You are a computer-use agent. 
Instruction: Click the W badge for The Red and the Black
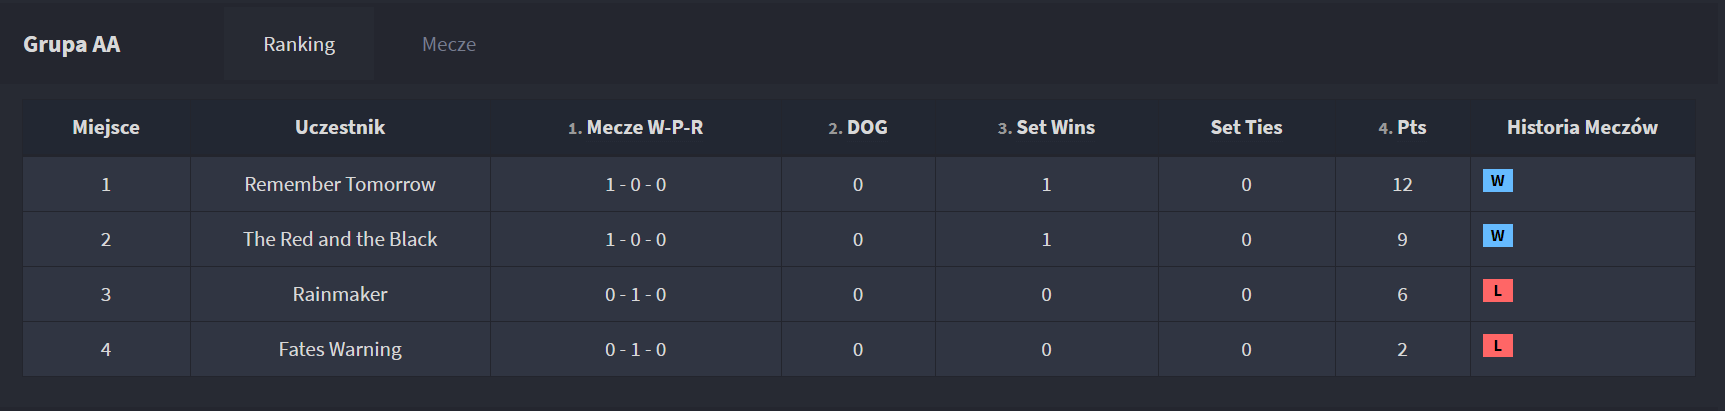pos(1497,236)
